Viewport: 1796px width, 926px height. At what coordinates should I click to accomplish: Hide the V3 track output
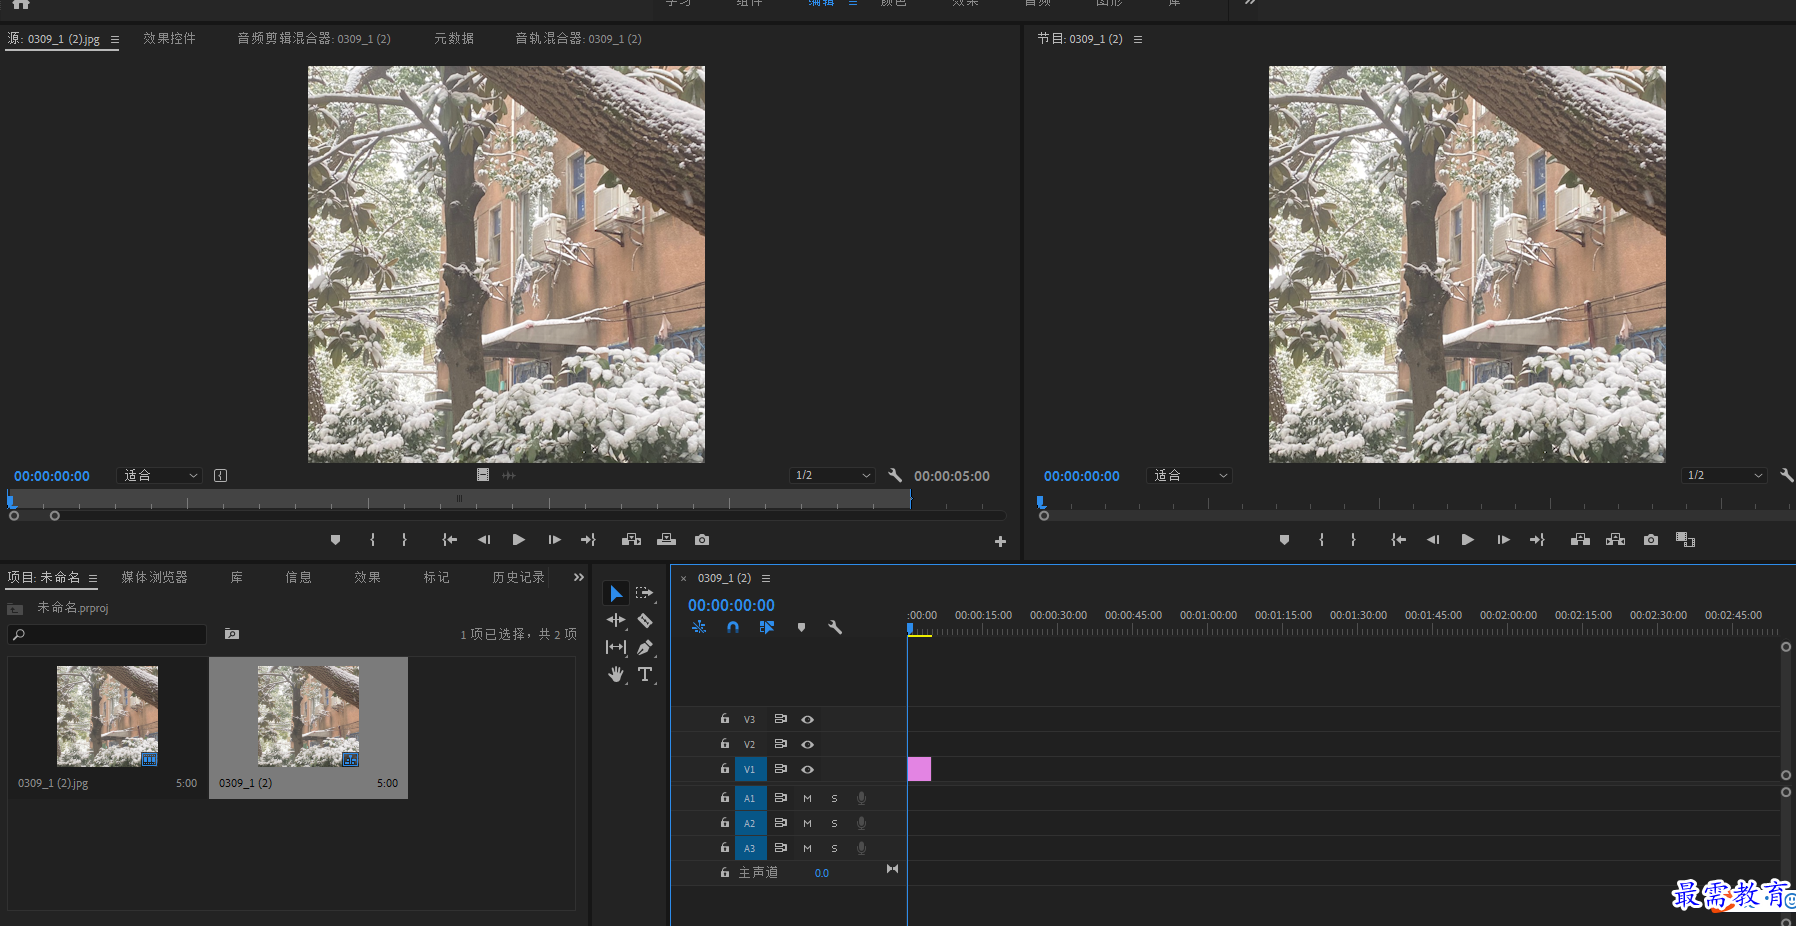tap(807, 720)
